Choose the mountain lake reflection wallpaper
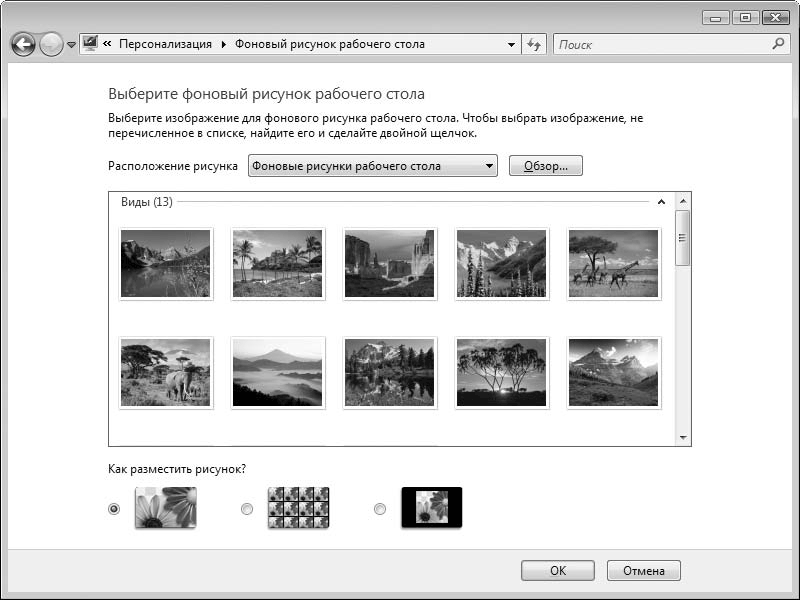 165,263
